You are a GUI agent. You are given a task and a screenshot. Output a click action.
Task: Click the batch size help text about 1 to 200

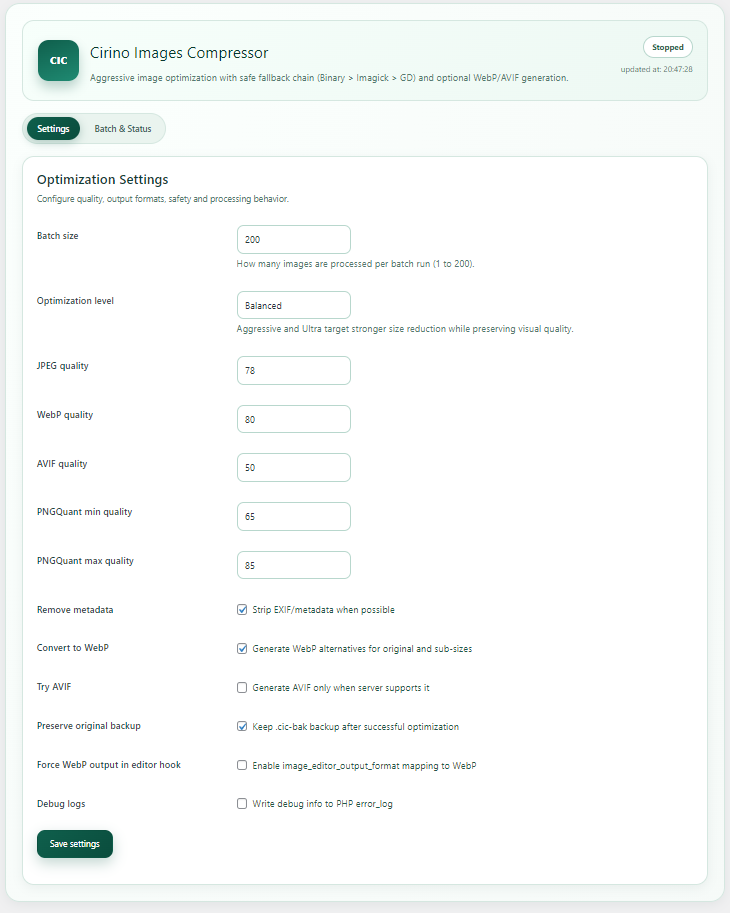pyautogui.click(x=355, y=264)
